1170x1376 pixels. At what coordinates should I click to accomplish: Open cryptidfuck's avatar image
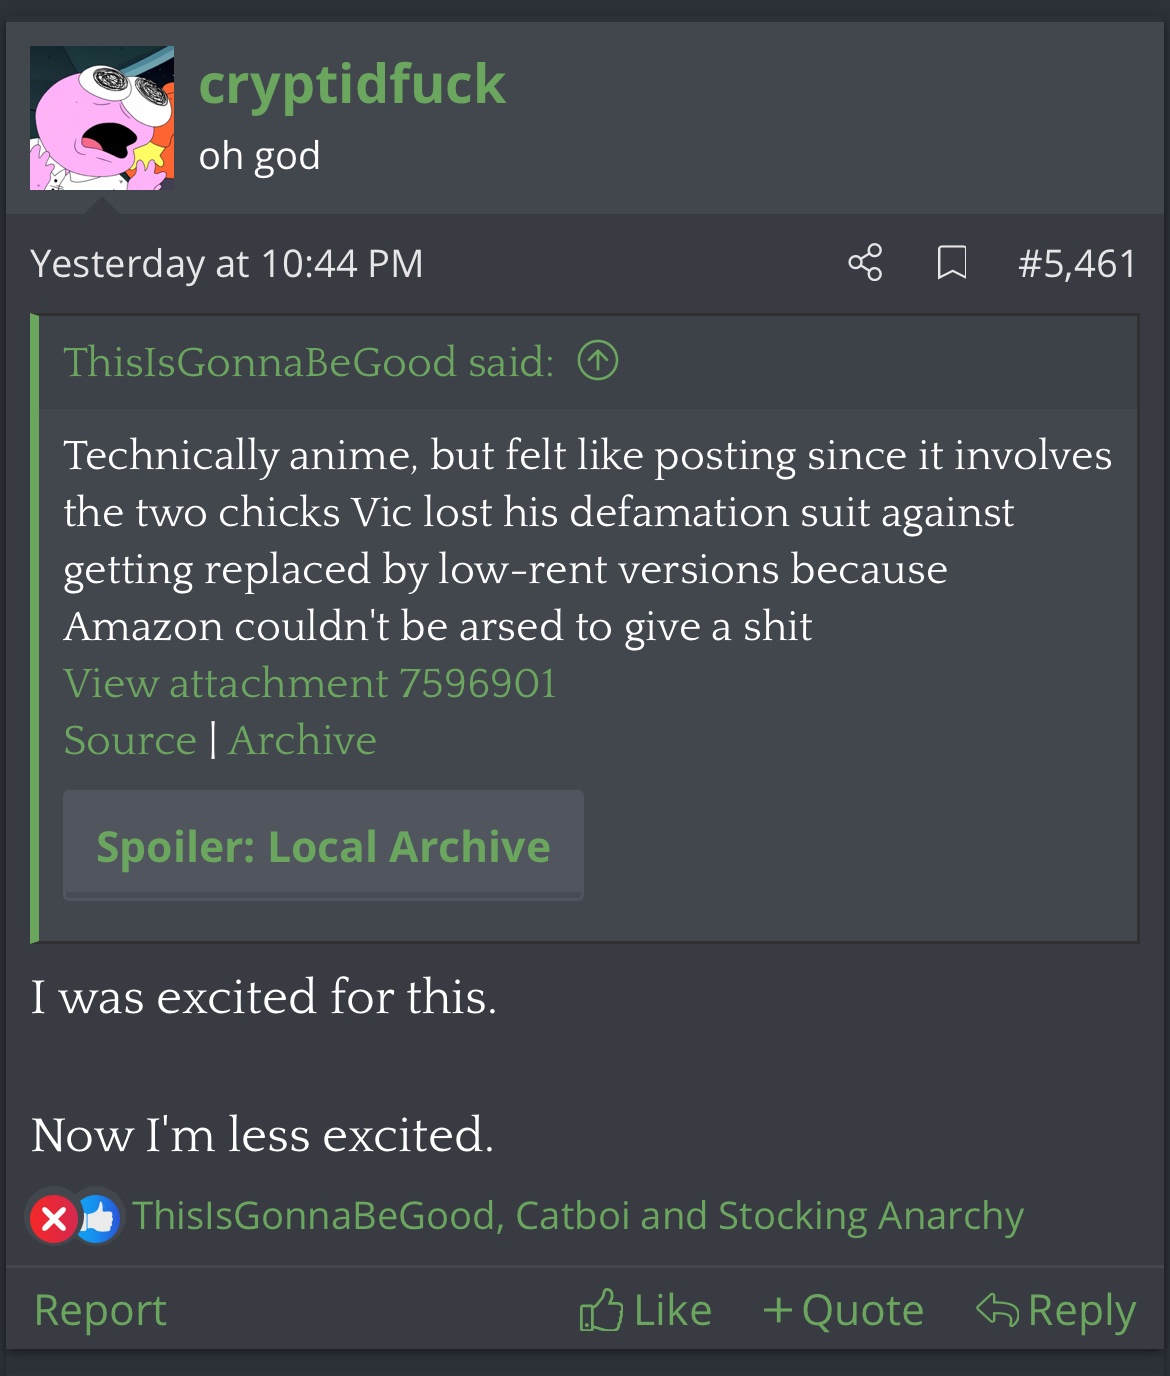[102, 118]
